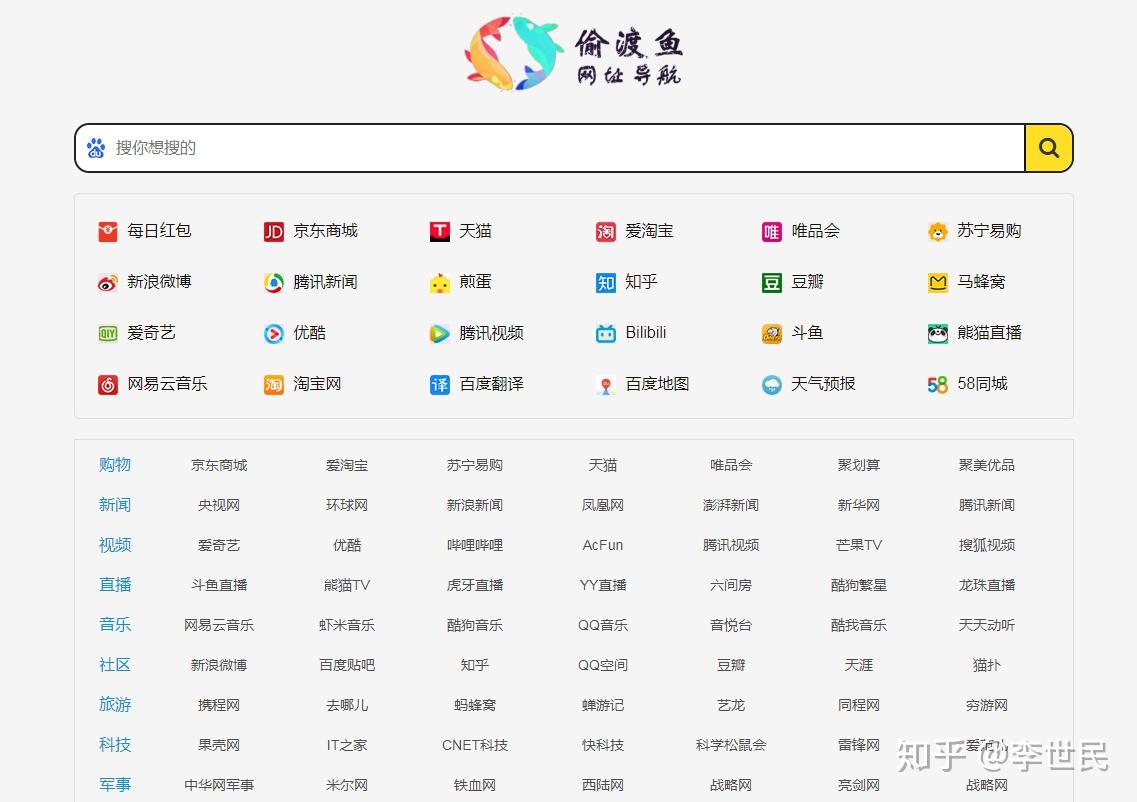Select the 社区 category

point(115,664)
